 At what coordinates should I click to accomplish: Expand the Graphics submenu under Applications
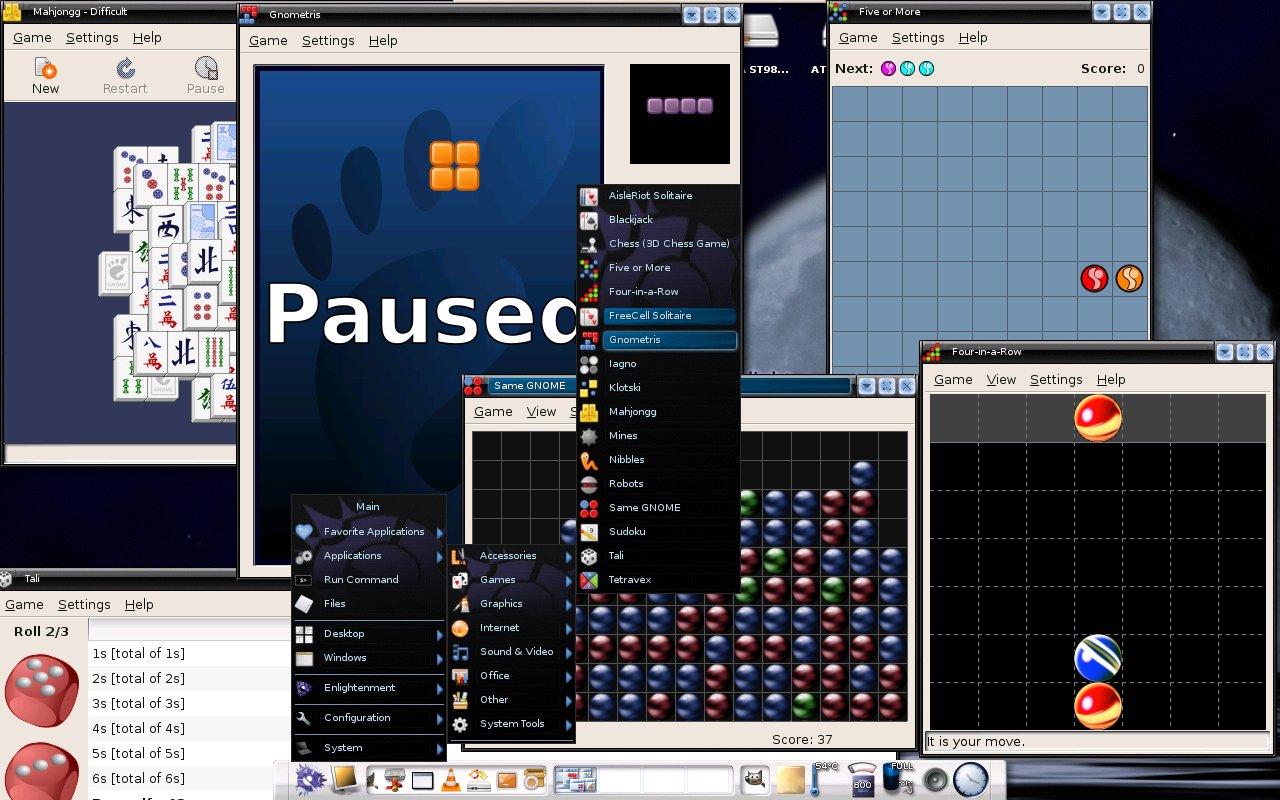(x=511, y=603)
